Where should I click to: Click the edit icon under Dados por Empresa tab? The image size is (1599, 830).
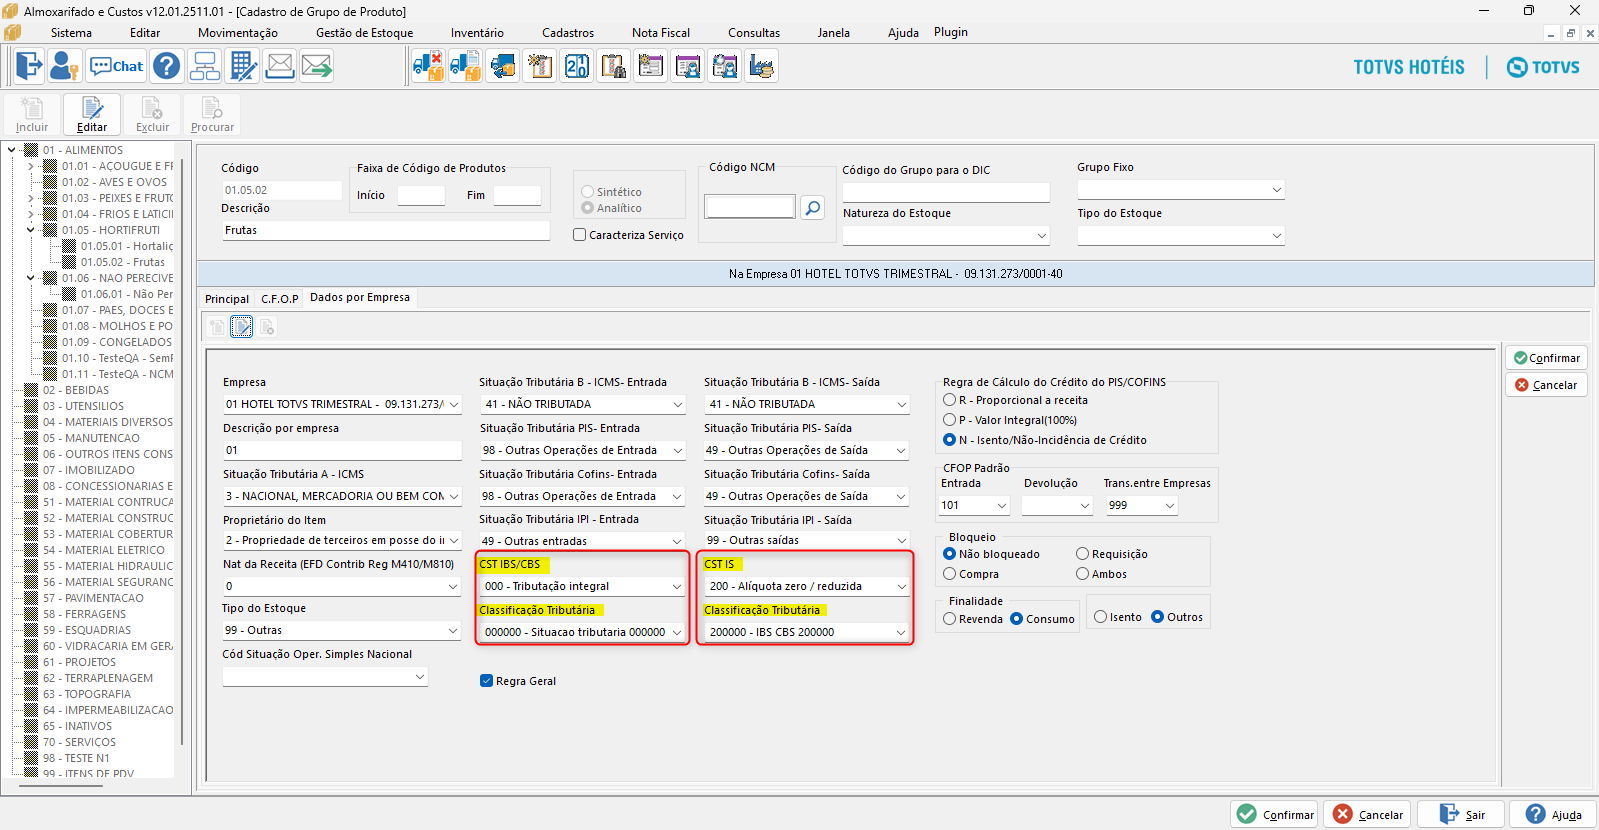coord(242,326)
